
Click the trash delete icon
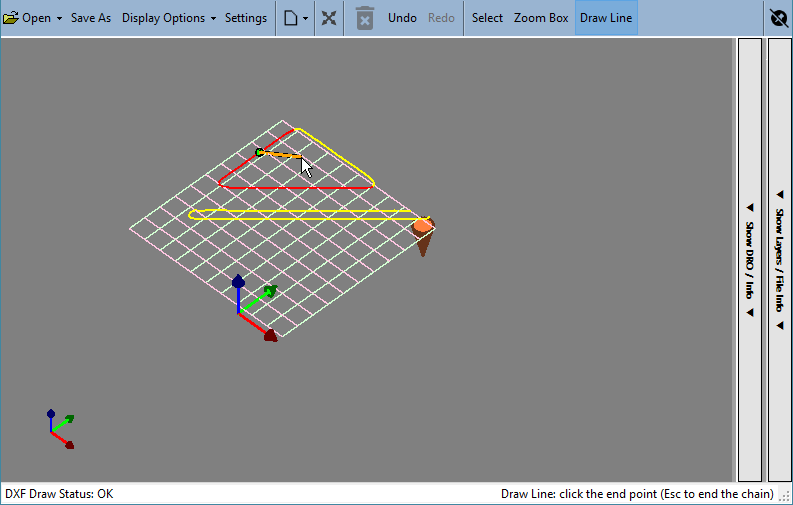coord(365,18)
